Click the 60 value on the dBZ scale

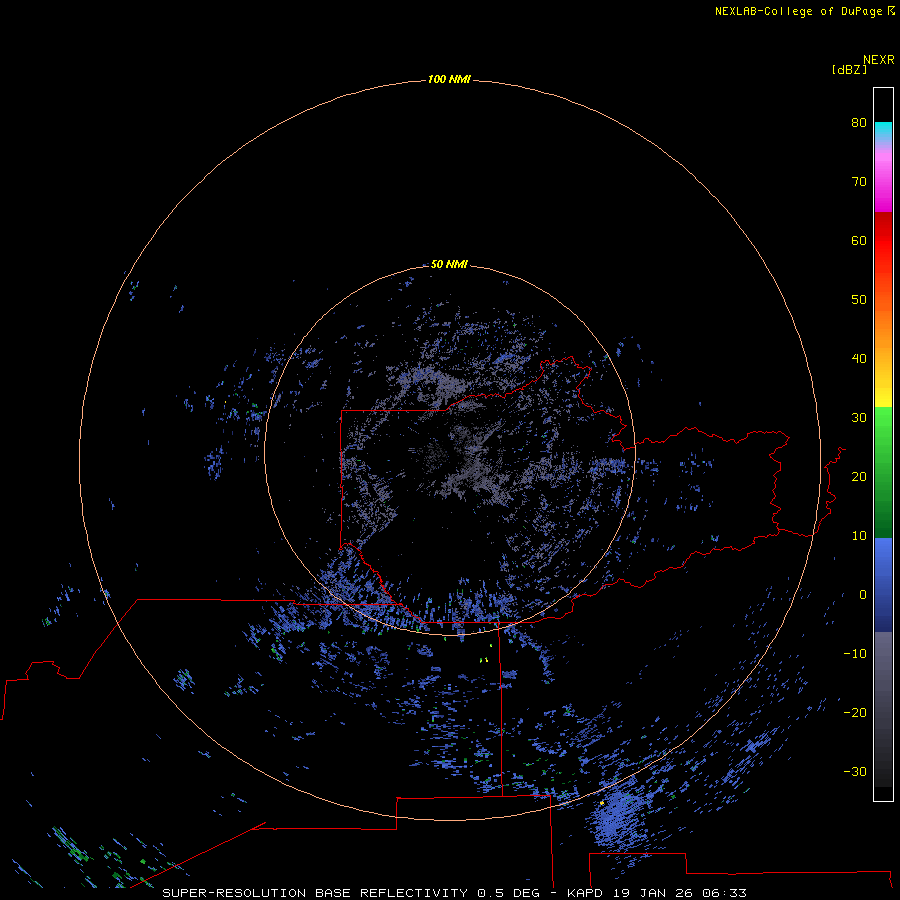(859, 240)
